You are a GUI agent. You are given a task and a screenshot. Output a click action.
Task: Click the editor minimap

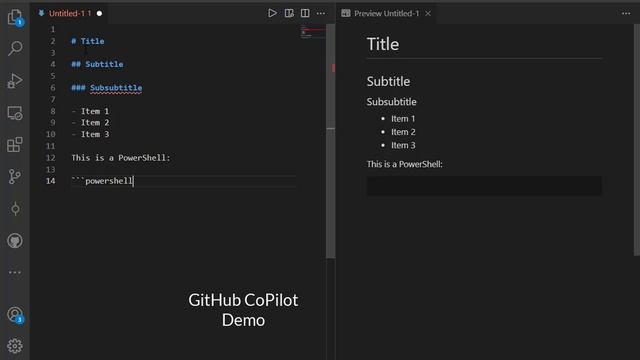313,32
